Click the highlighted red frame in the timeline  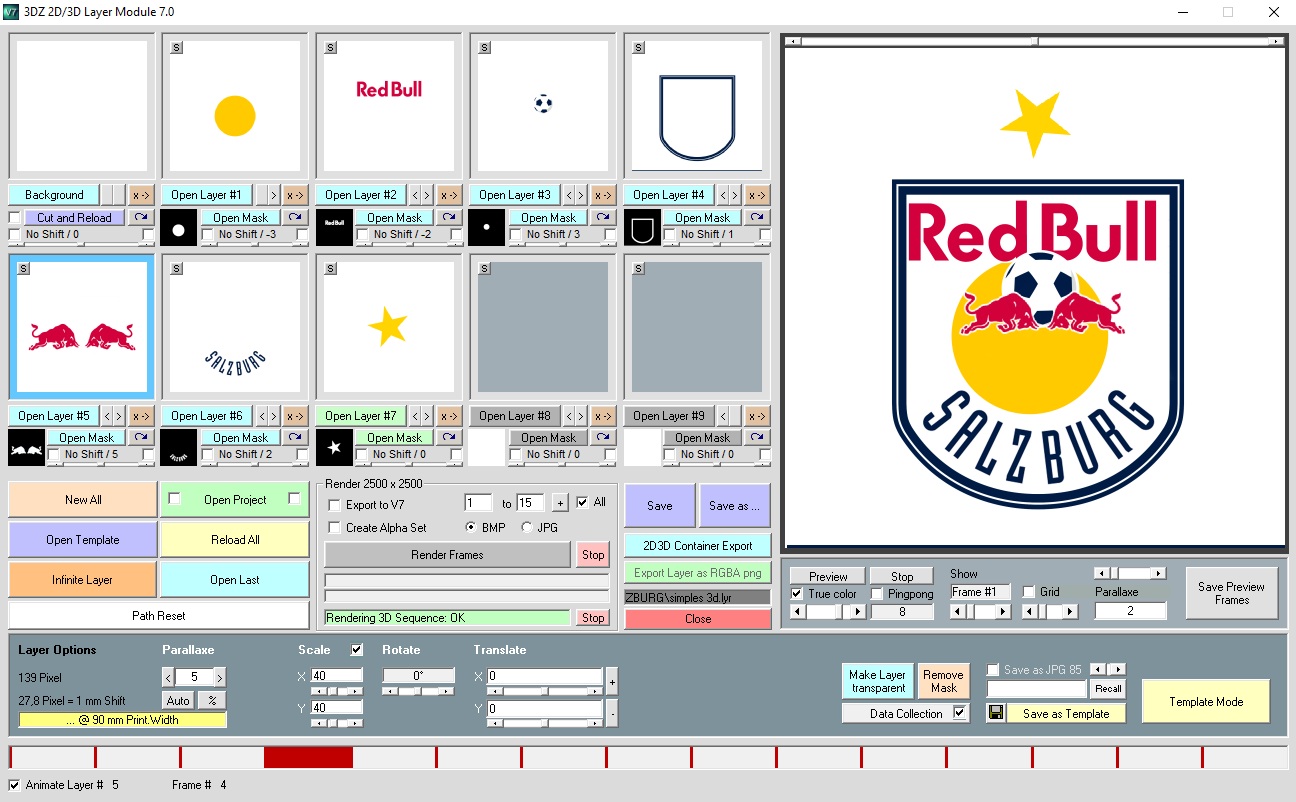click(x=308, y=757)
